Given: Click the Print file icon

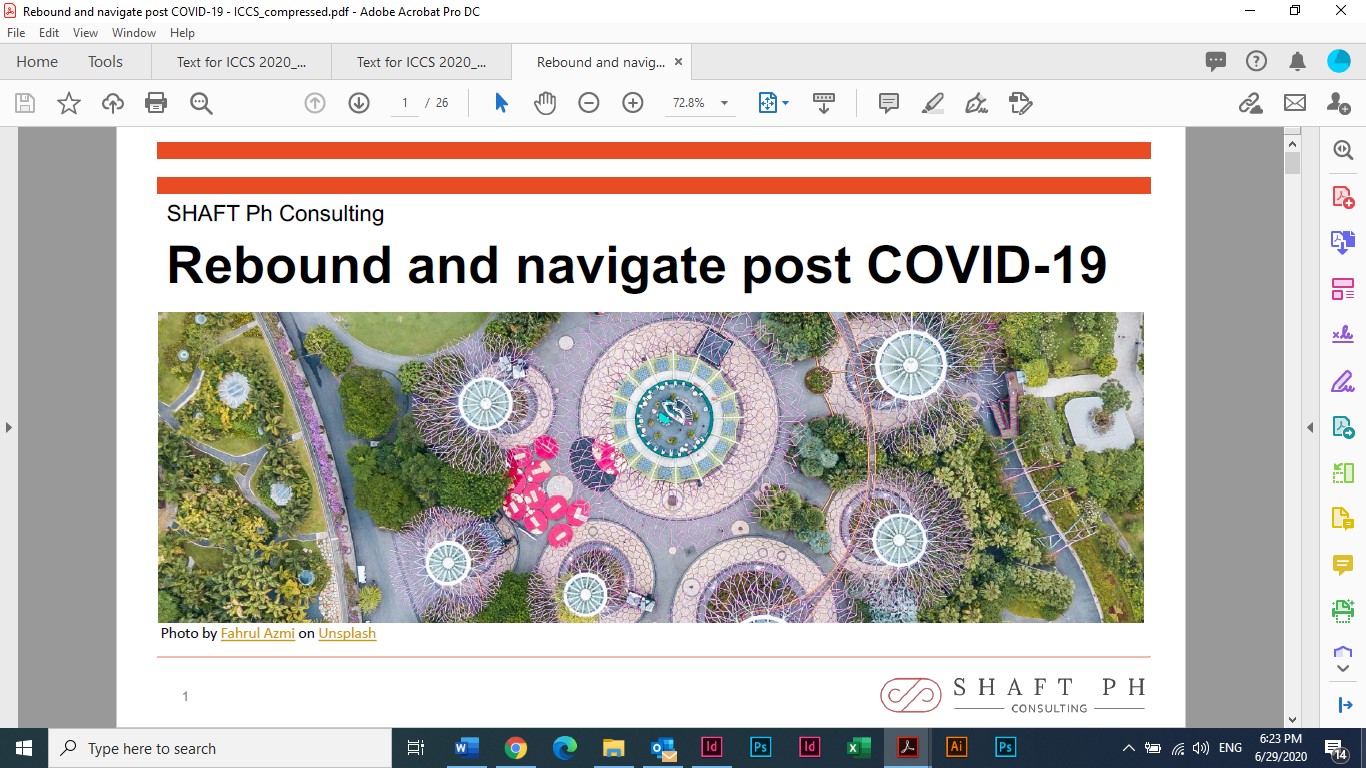Looking at the screenshot, I should click(155, 103).
